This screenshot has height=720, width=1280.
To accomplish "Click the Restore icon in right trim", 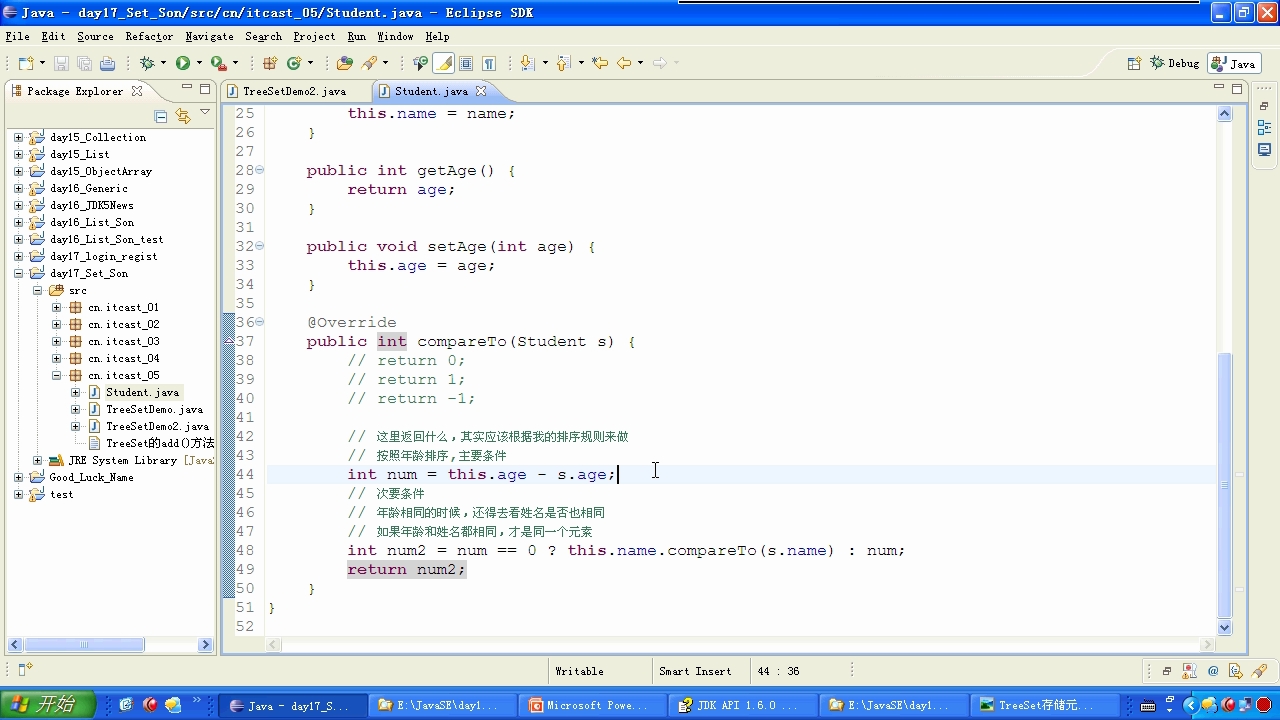I will [1264, 106].
